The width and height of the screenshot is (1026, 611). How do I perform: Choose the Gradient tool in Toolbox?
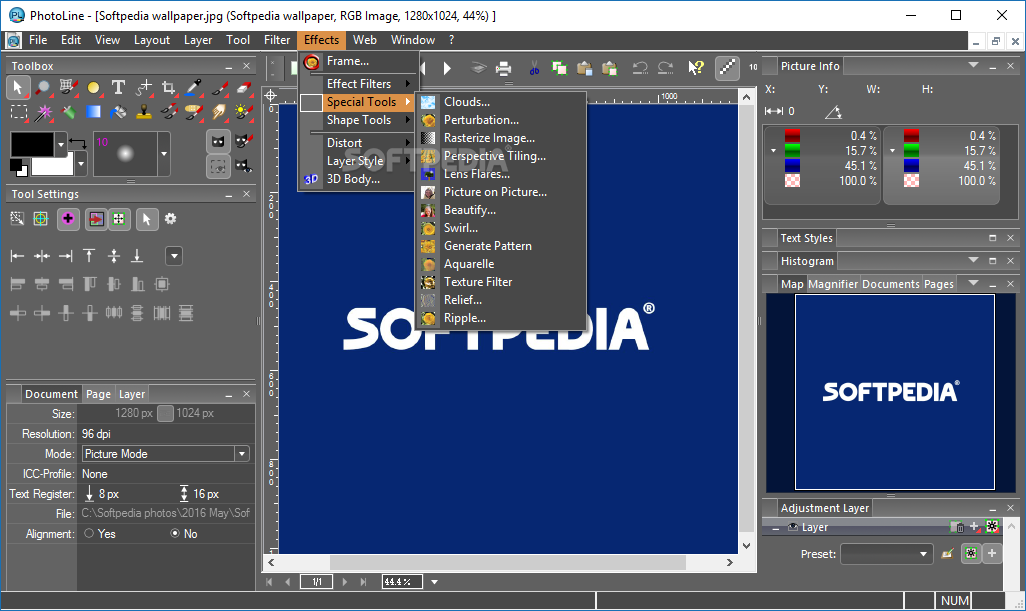point(93,112)
